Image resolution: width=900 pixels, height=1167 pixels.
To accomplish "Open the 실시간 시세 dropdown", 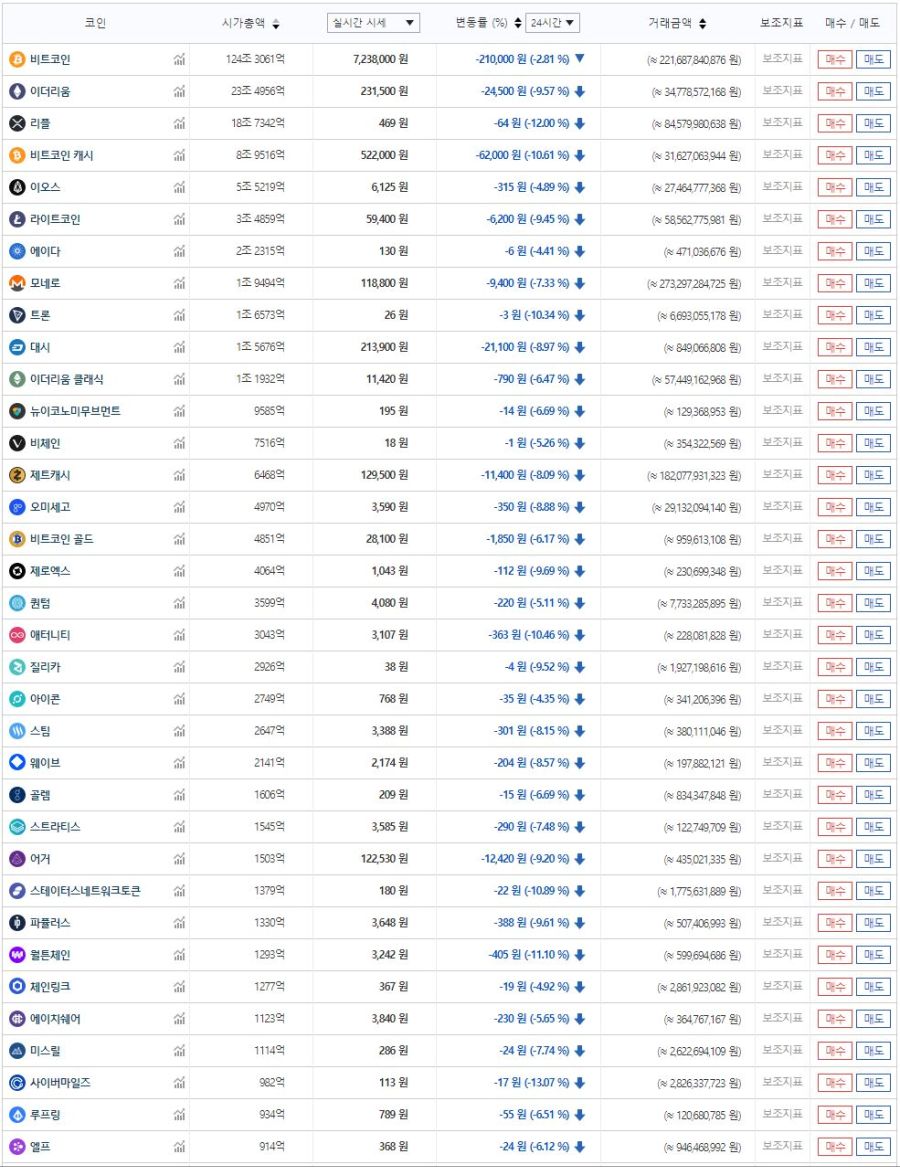I will [373, 23].
